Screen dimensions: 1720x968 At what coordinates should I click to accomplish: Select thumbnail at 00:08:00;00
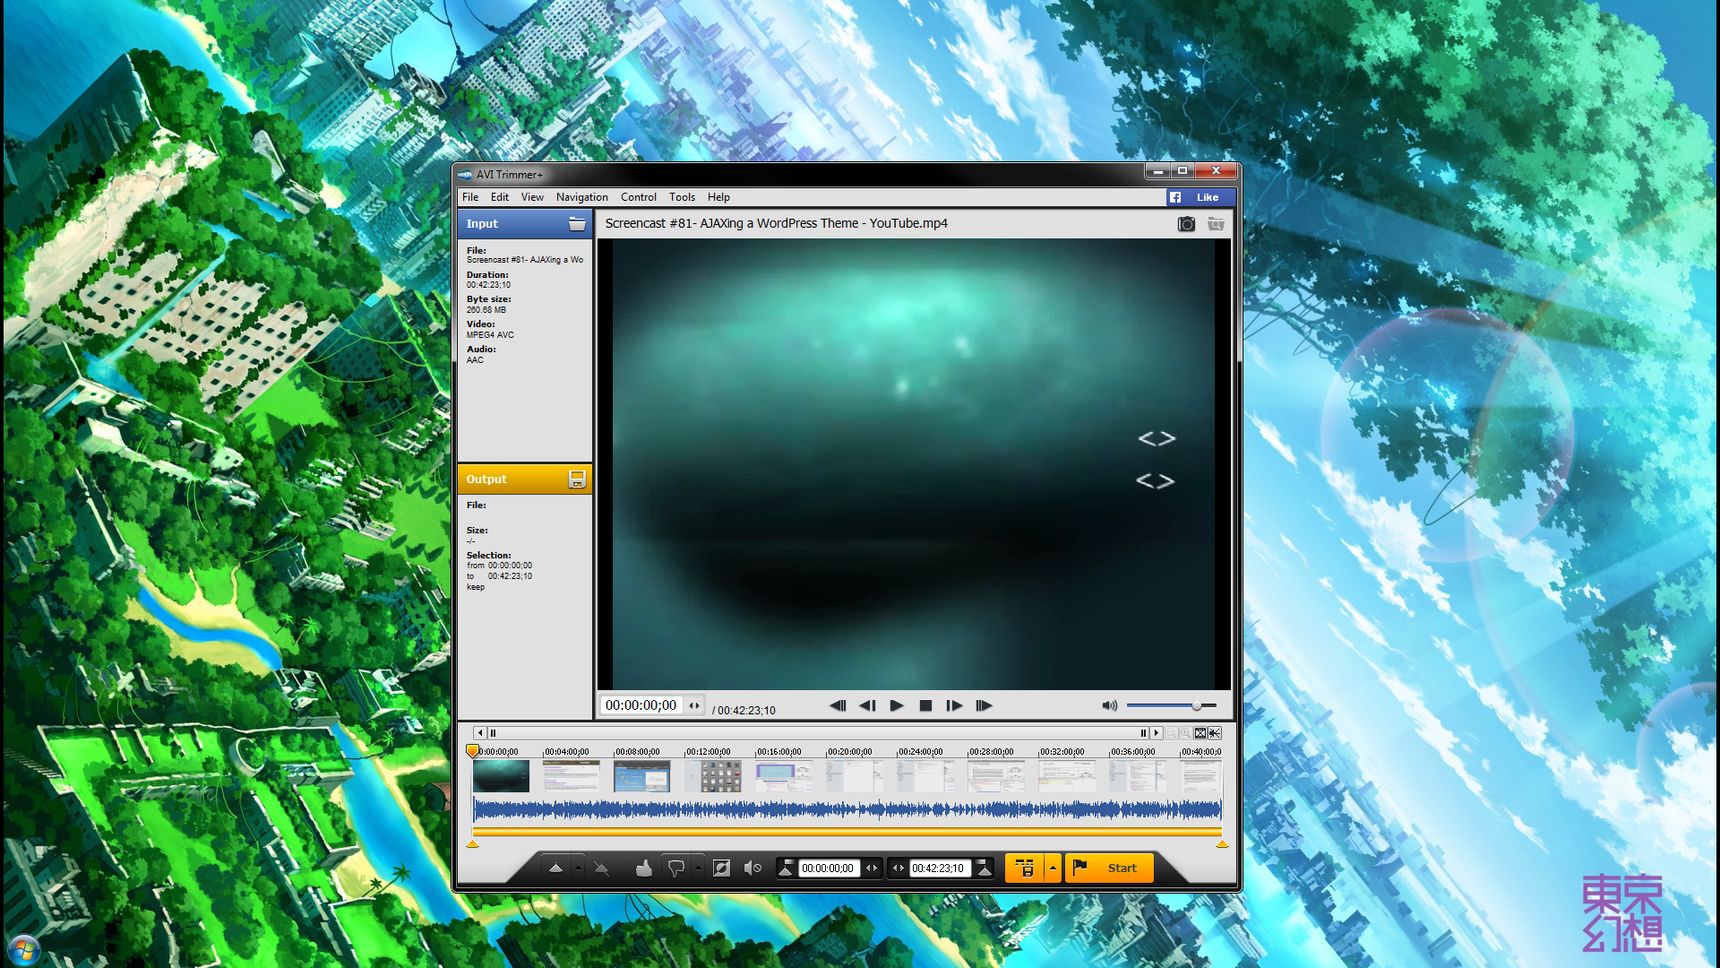(642, 776)
